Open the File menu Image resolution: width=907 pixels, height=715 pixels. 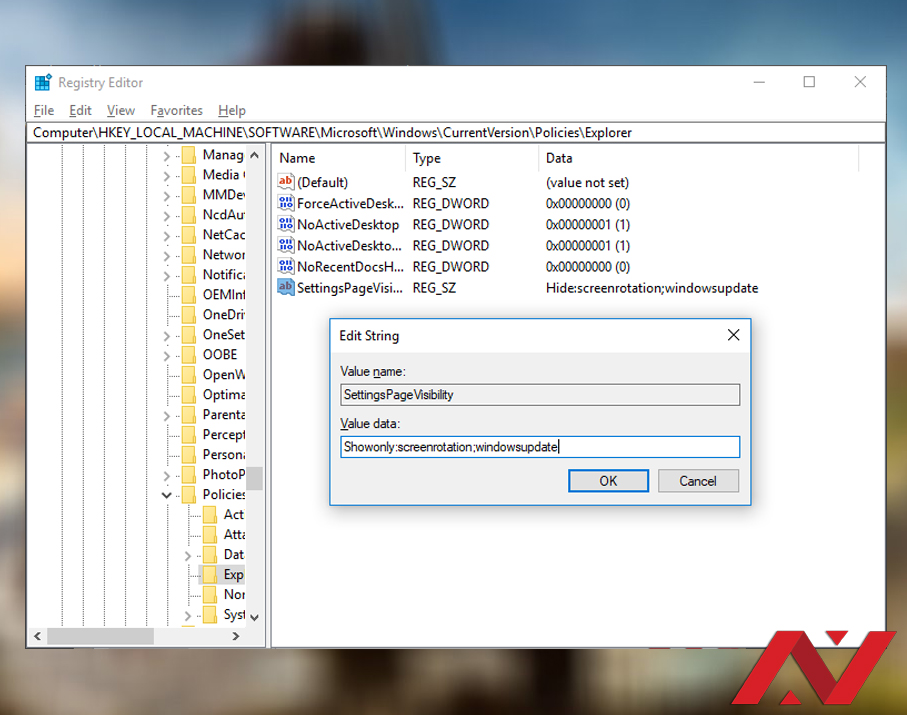(x=44, y=110)
